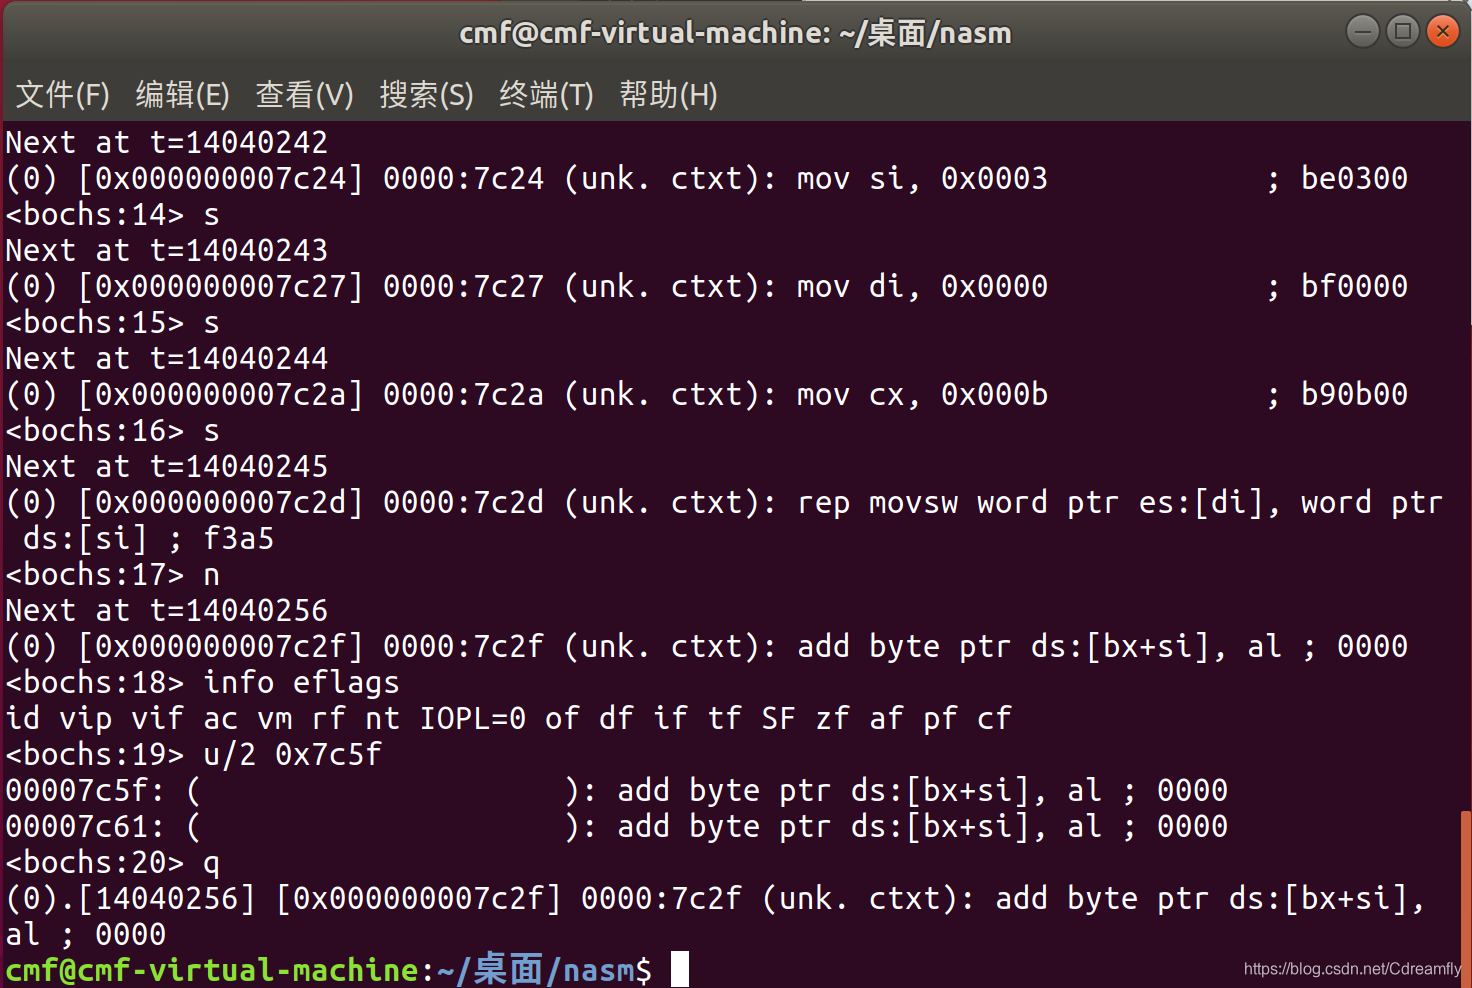Click the '<bochs:16> s' prompt line
The height and width of the screenshot is (988, 1472).
click(112, 430)
